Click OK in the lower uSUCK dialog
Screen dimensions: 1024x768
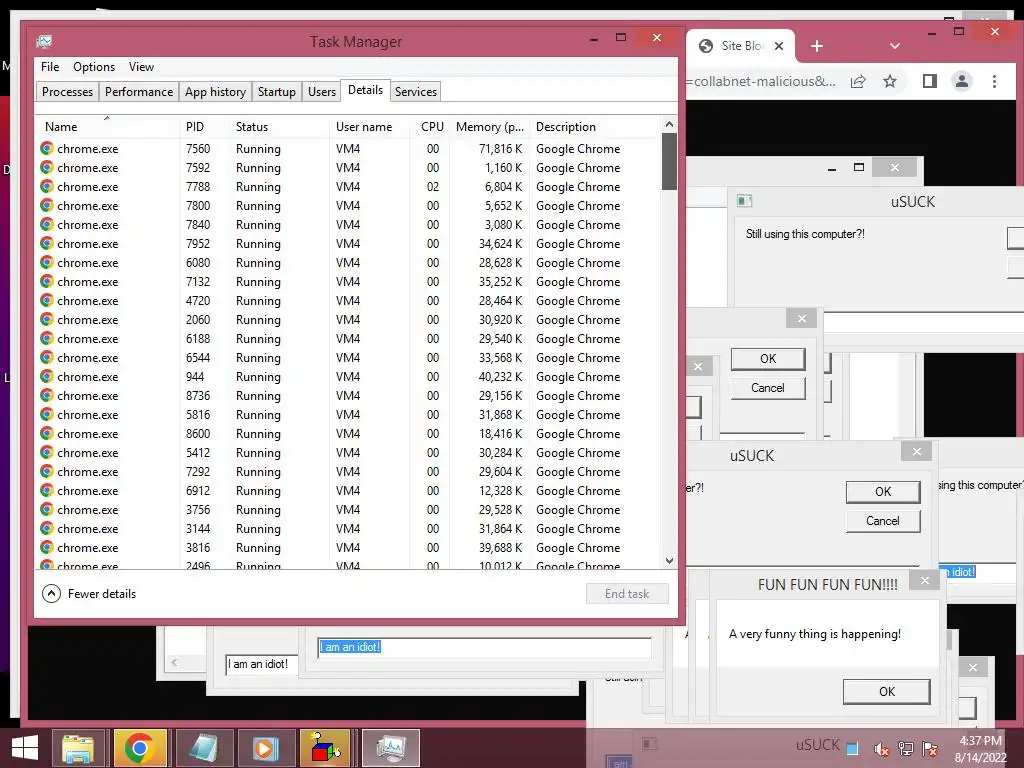click(x=883, y=492)
